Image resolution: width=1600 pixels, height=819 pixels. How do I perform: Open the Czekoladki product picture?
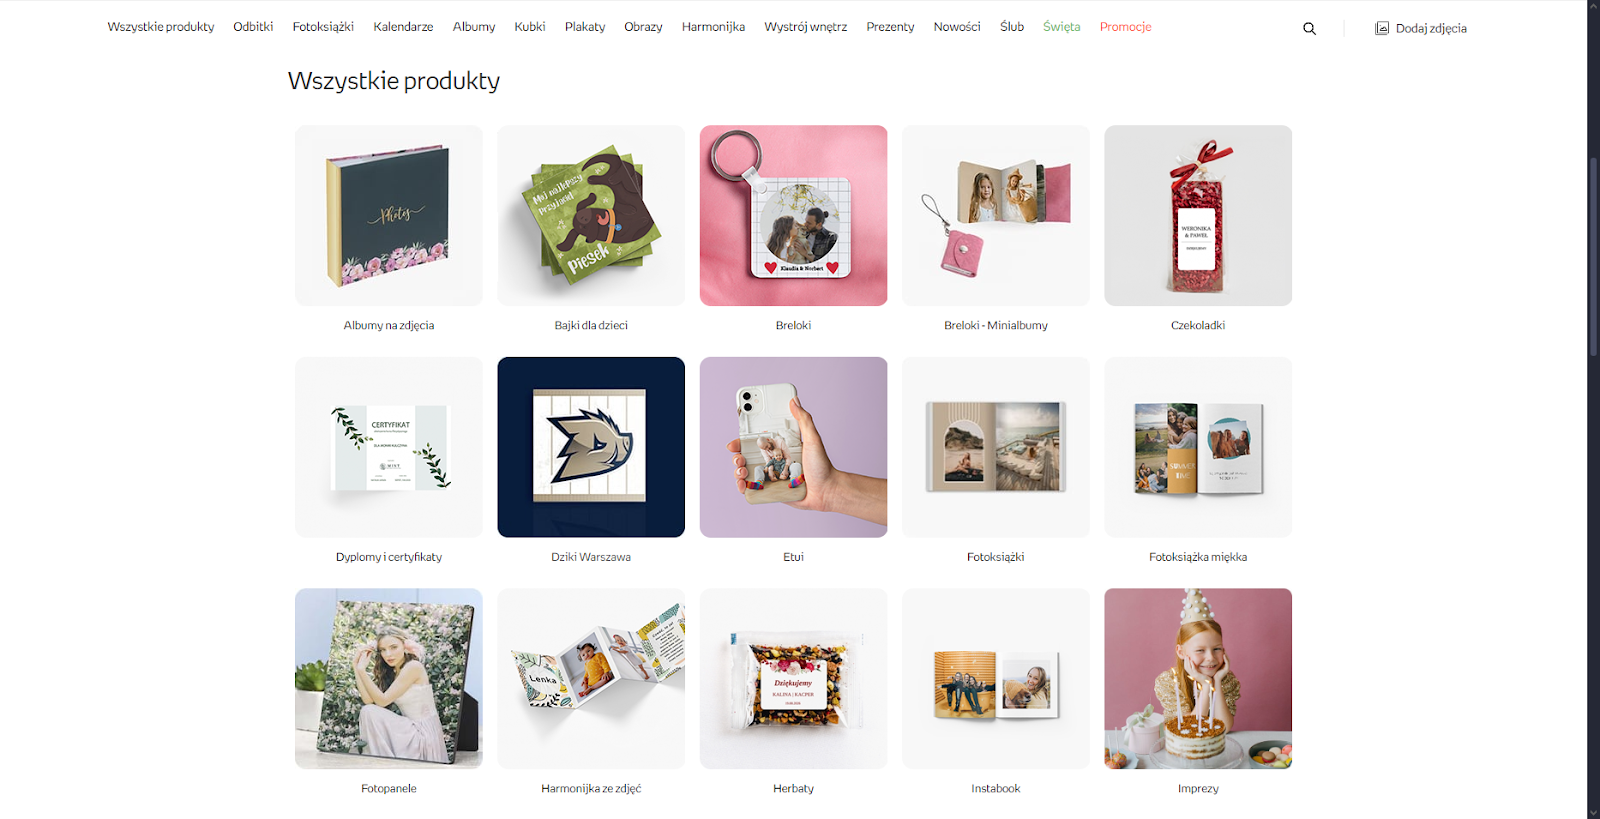pyautogui.click(x=1198, y=215)
